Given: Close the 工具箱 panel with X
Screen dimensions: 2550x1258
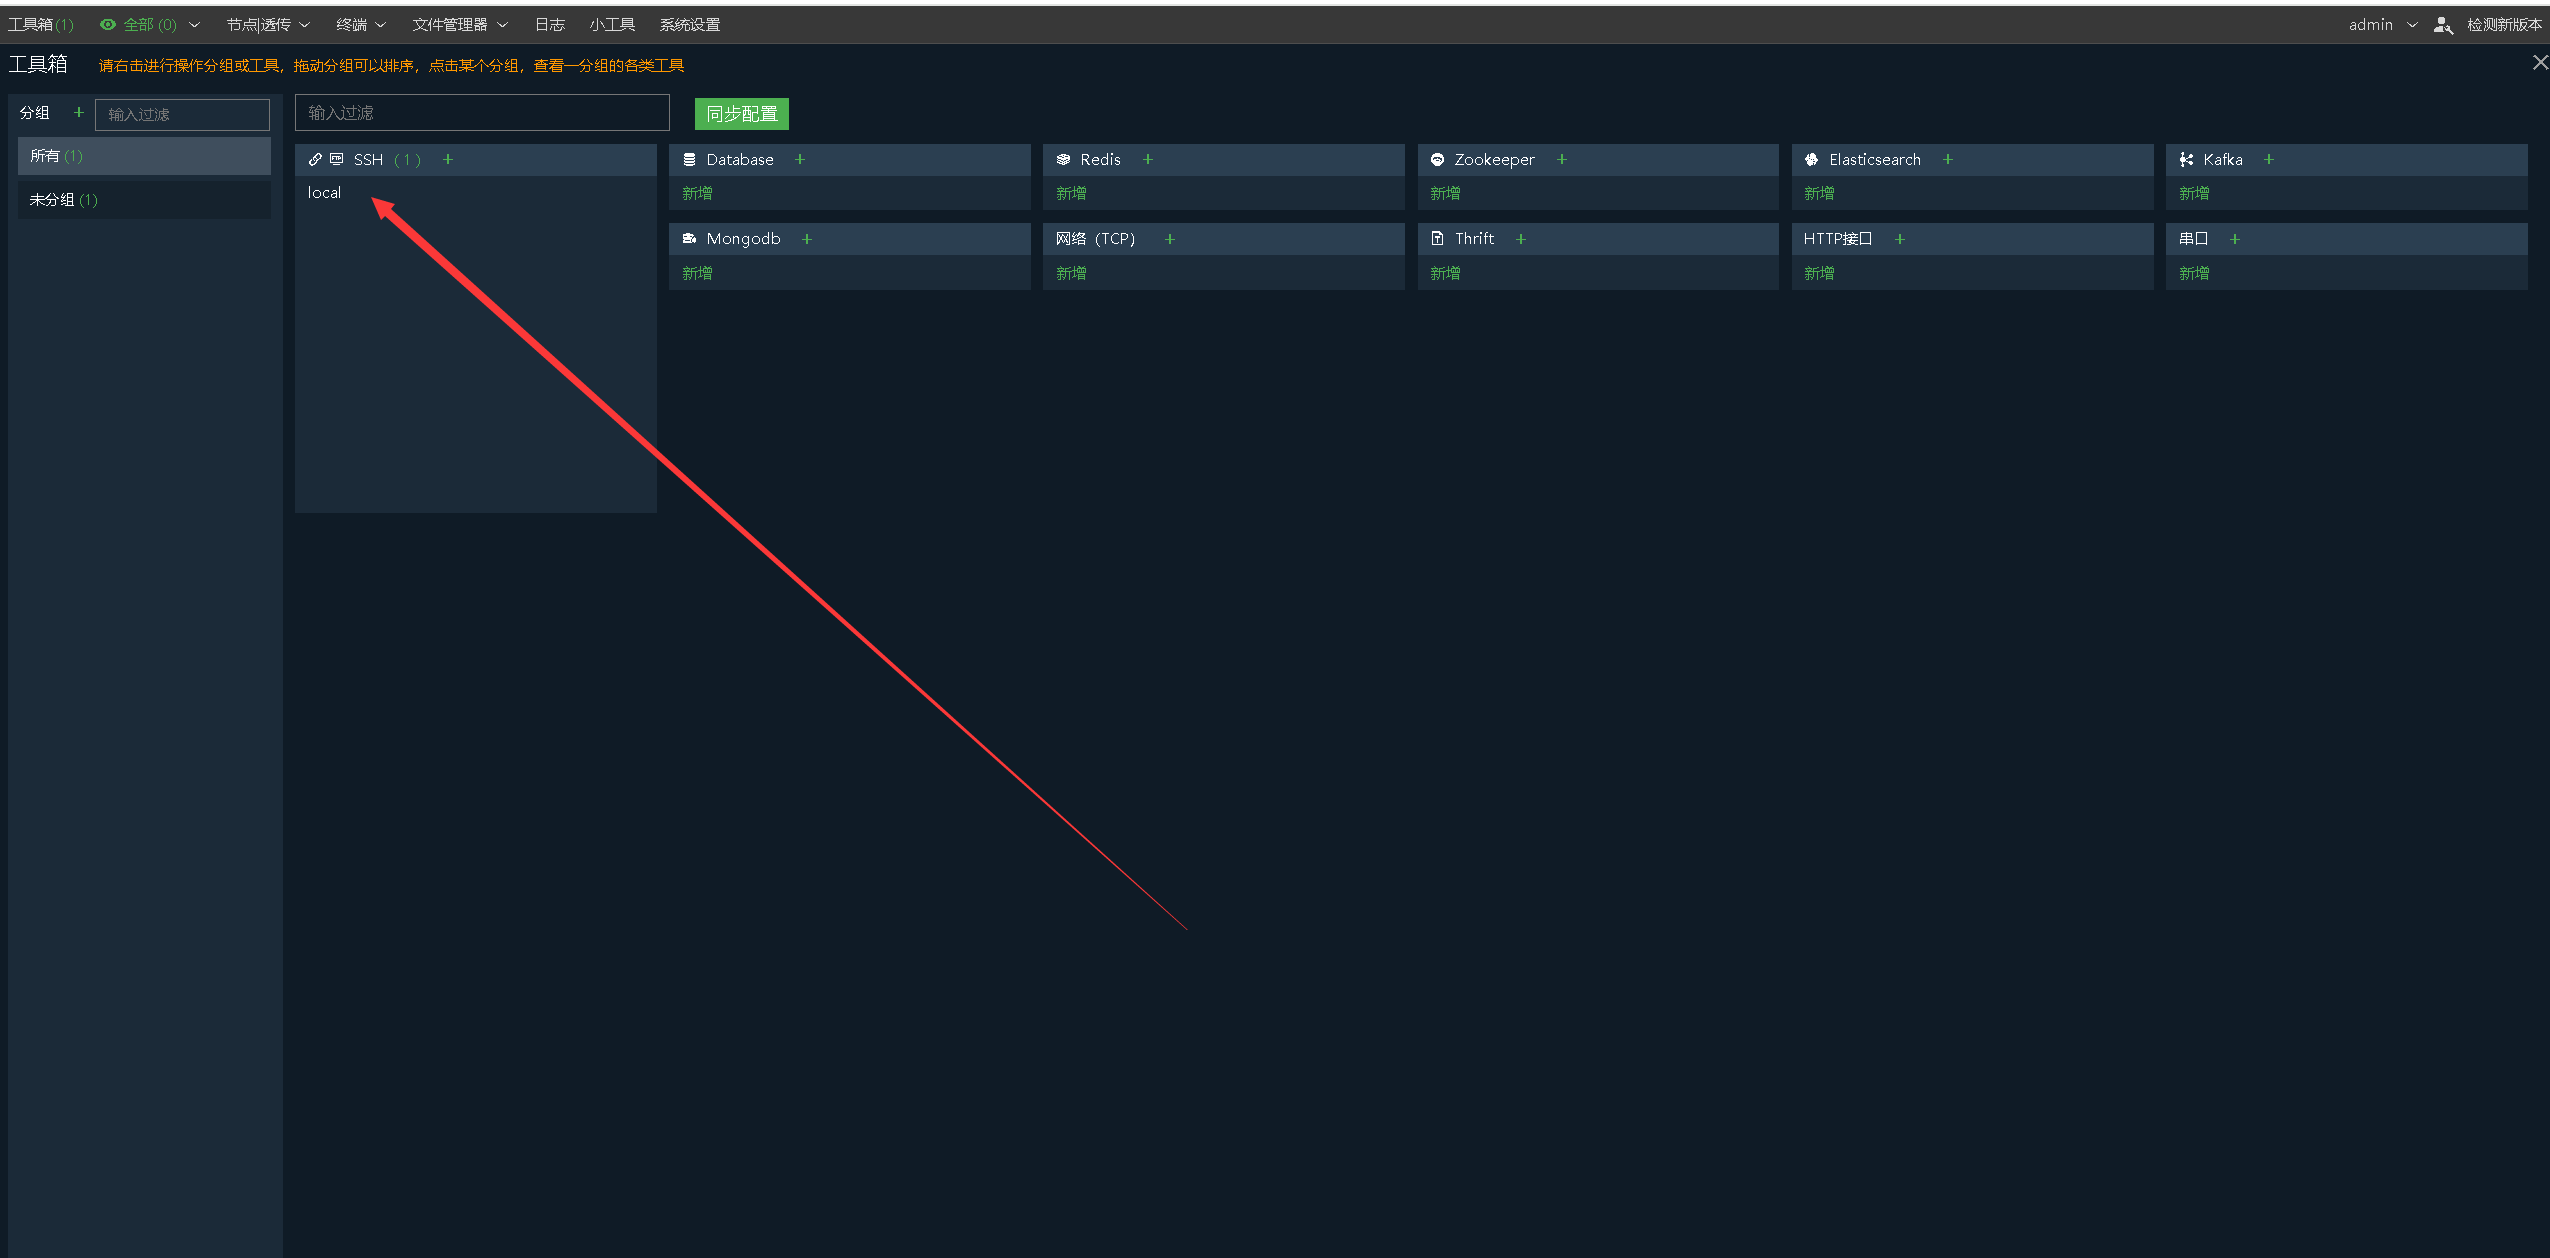Looking at the screenshot, I should tap(2540, 63).
